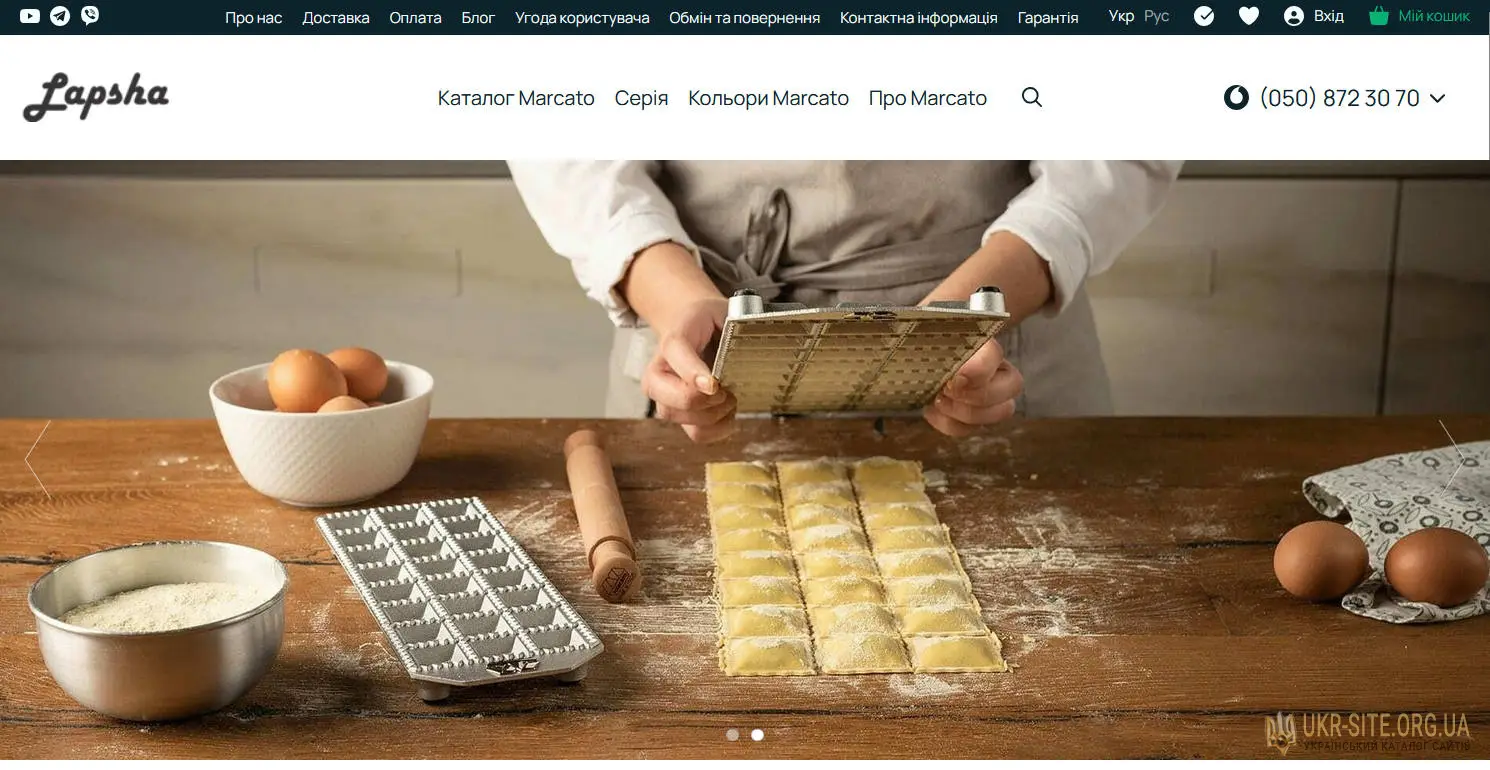
Task: Open the YouTube channel icon
Action: (30, 16)
